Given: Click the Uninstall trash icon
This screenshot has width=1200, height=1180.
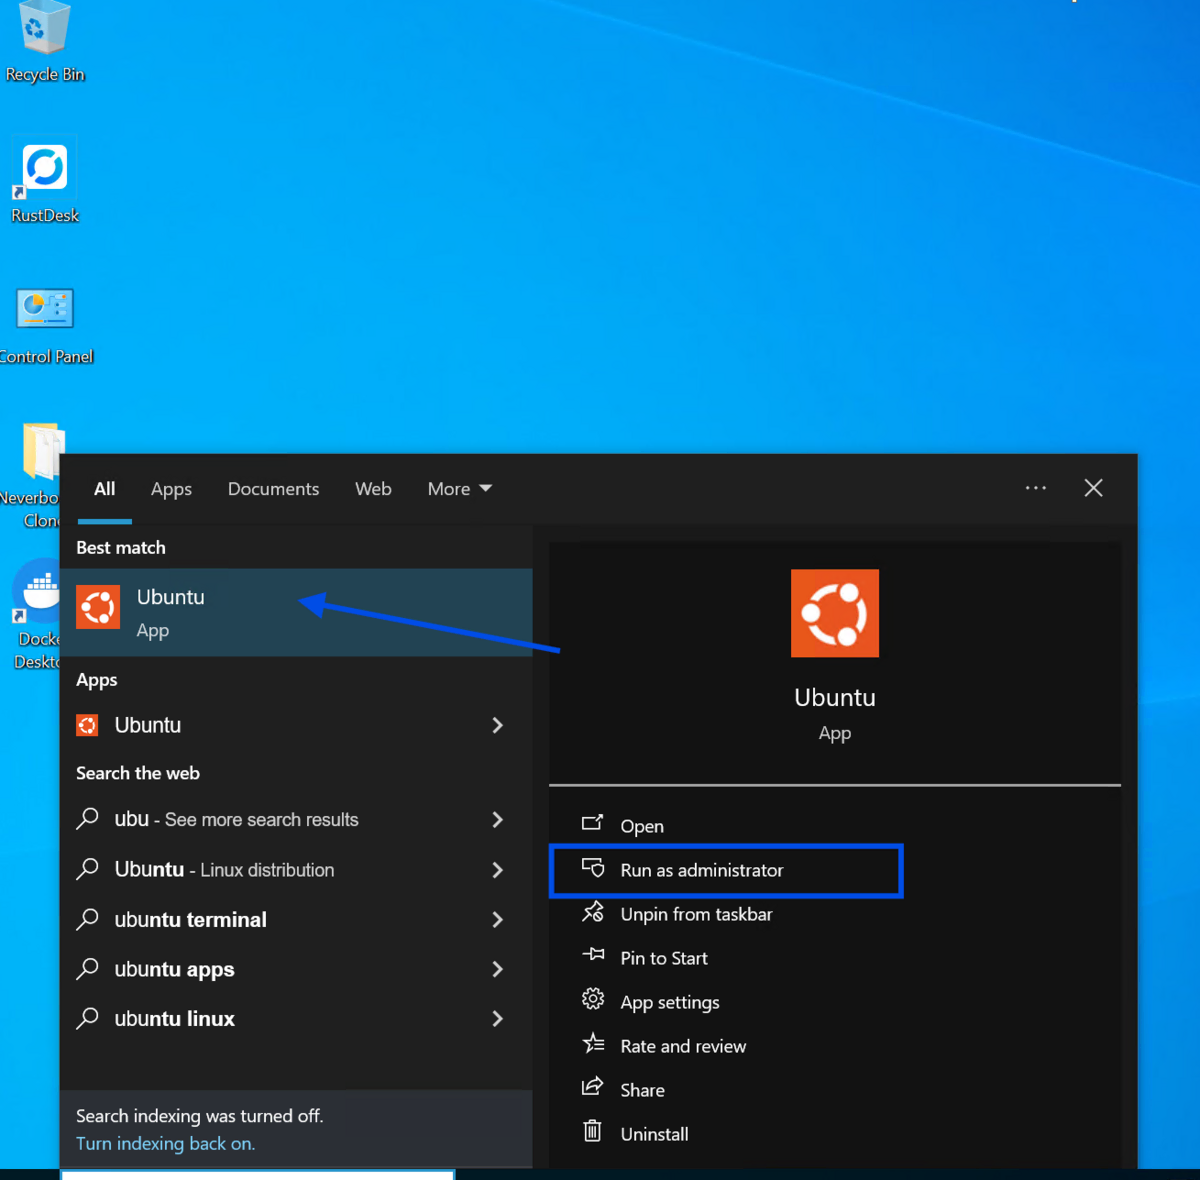Looking at the screenshot, I should pos(593,1132).
